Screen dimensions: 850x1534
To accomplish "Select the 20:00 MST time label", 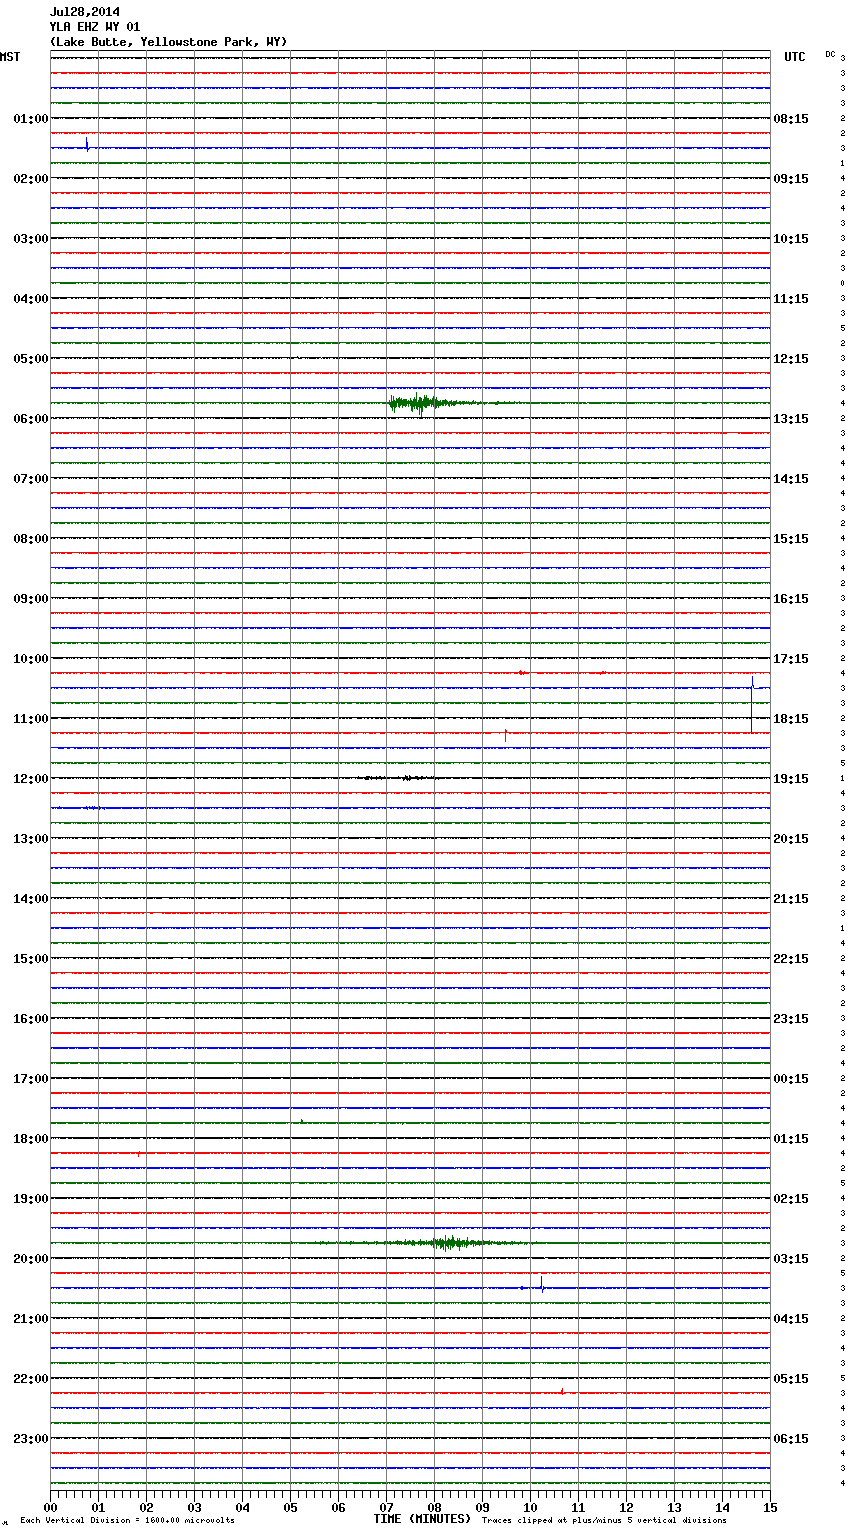I will coord(31,1259).
